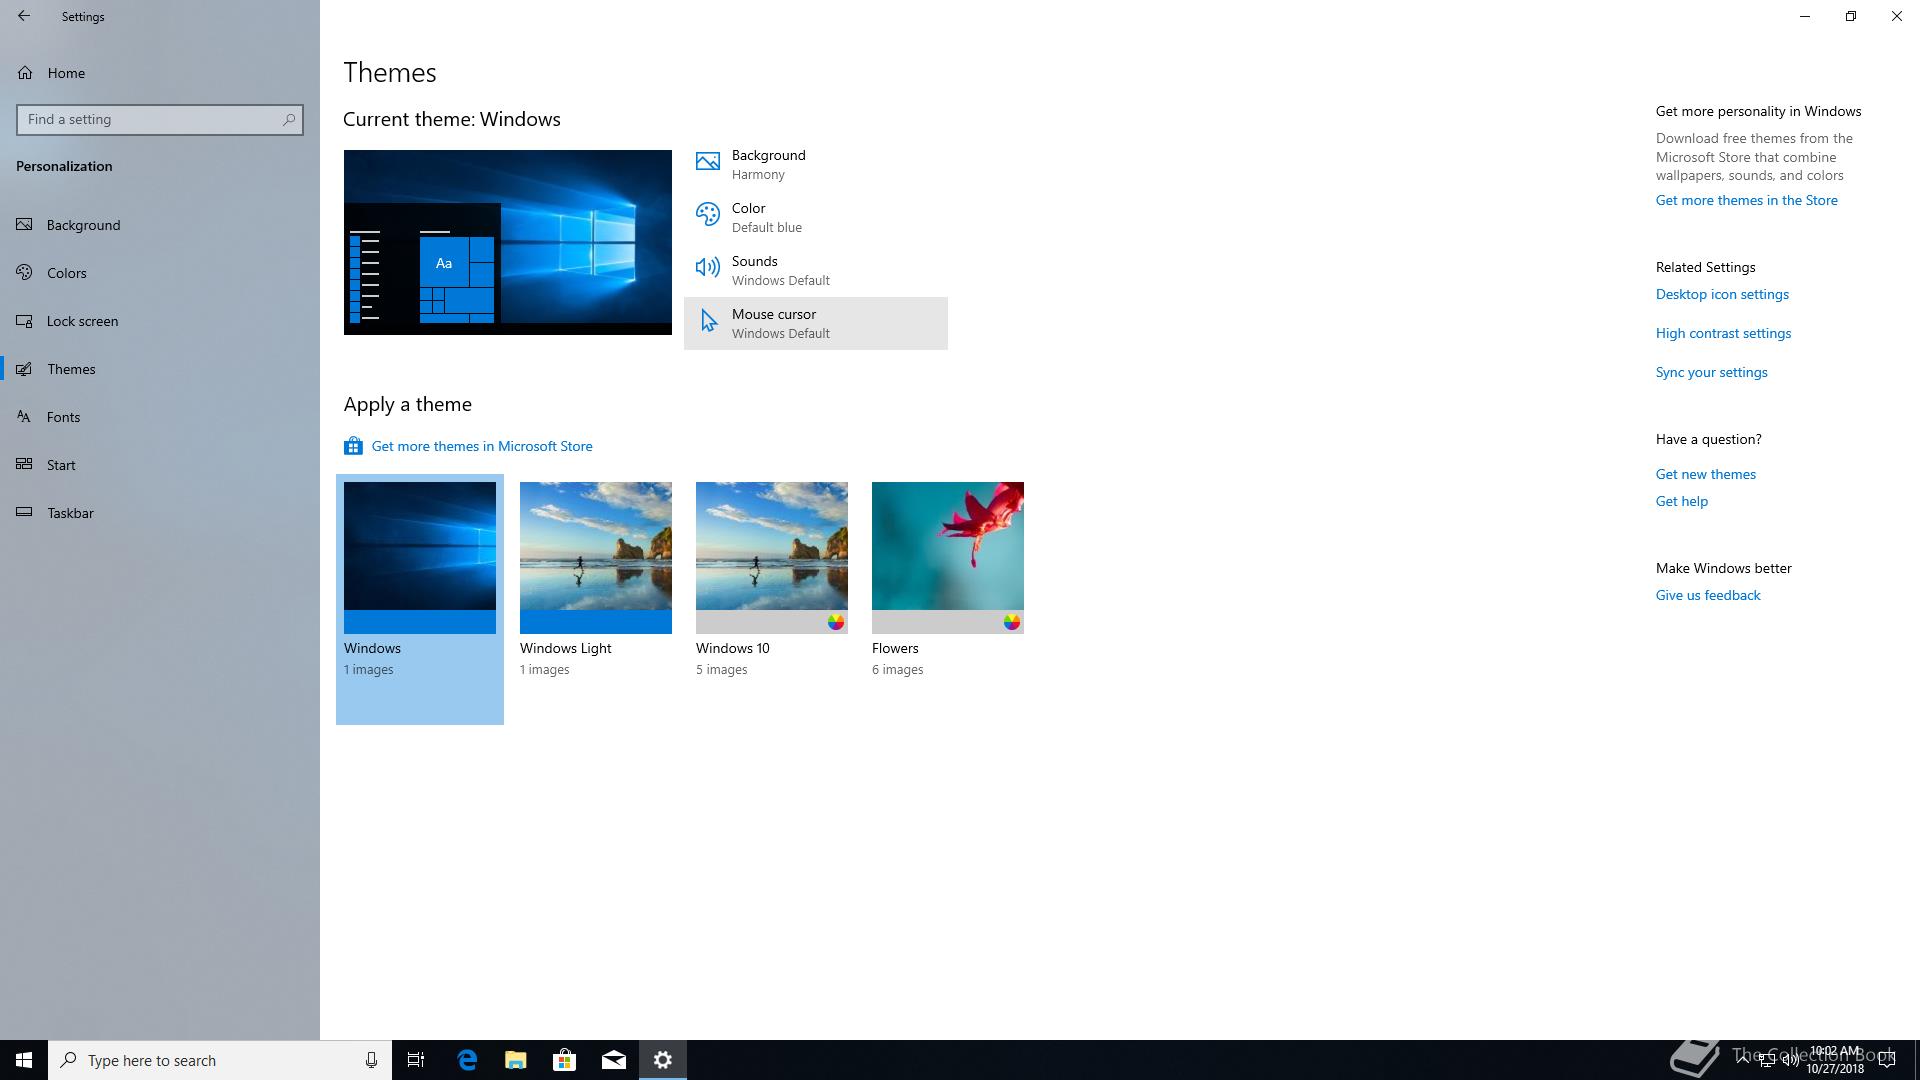
Task: Apply the Windows theme thumbnail
Action: pyautogui.click(x=420, y=598)
